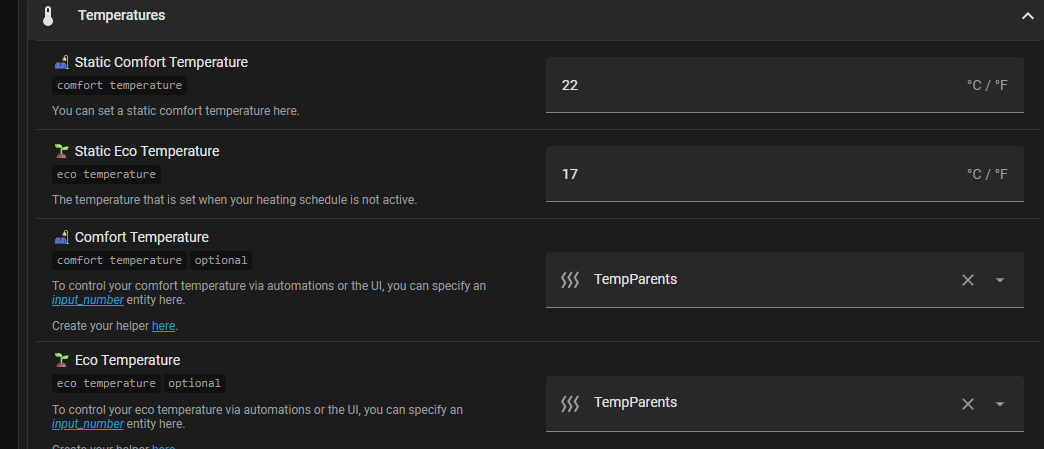Open the Eco Temperature entity dropdown arrow
1044x449 pixels.
tap(1000, 403)
